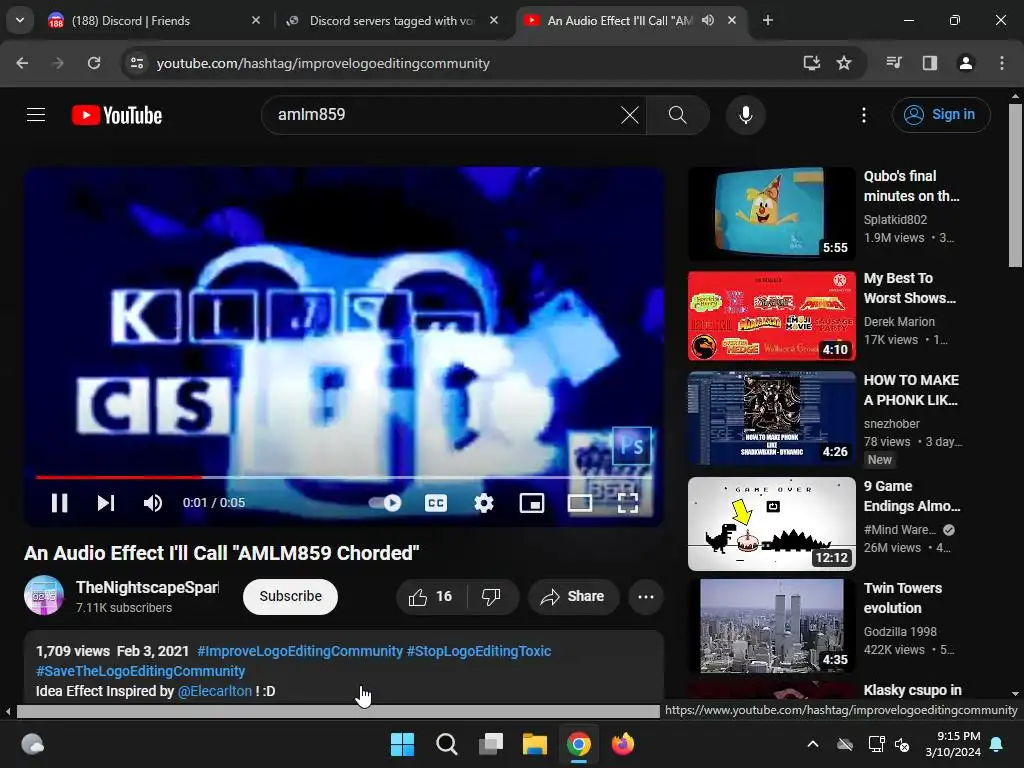The height and width of the screenshot is (768, 1024).
Task: Like the video
Action: pos(431,596)
